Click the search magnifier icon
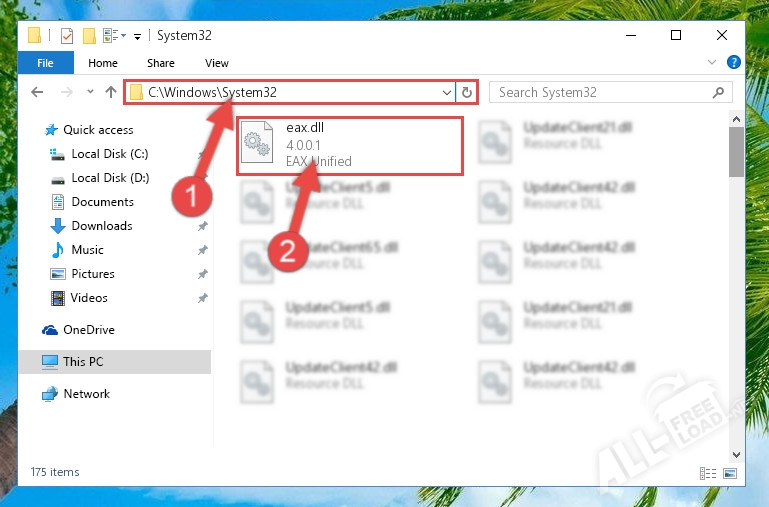Screen dimensions: 769x507 [x=718, y=92]
